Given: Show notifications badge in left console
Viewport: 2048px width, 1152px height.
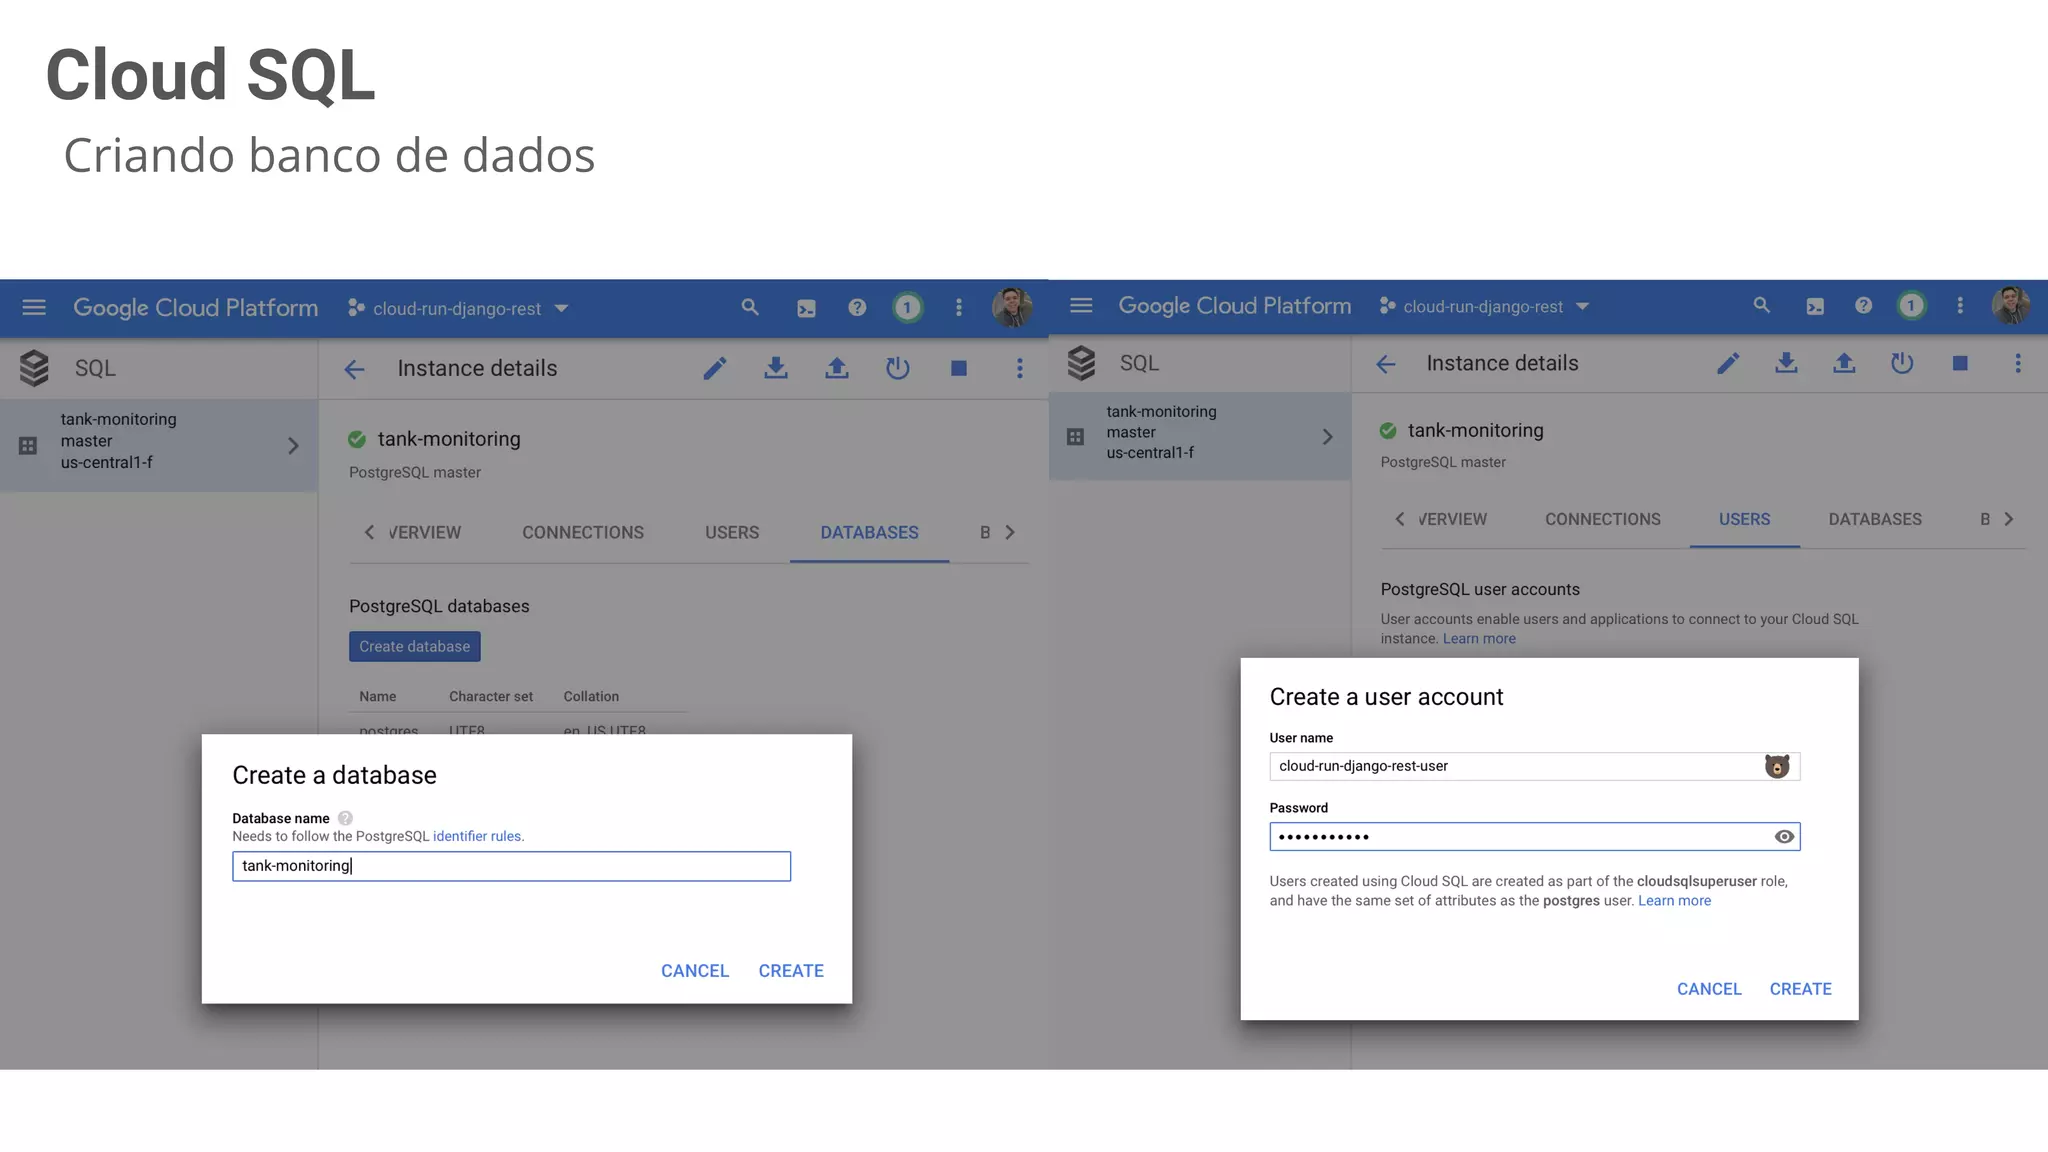Looking at the screenshot, I should point(907,308).
